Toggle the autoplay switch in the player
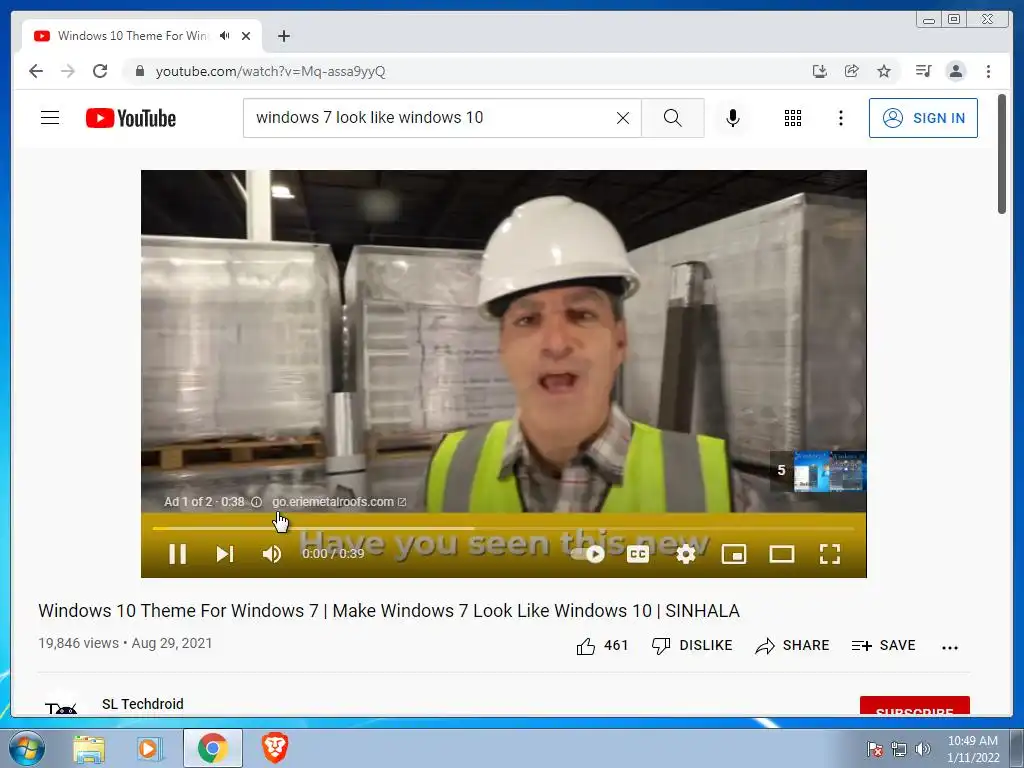 point(588,554)
